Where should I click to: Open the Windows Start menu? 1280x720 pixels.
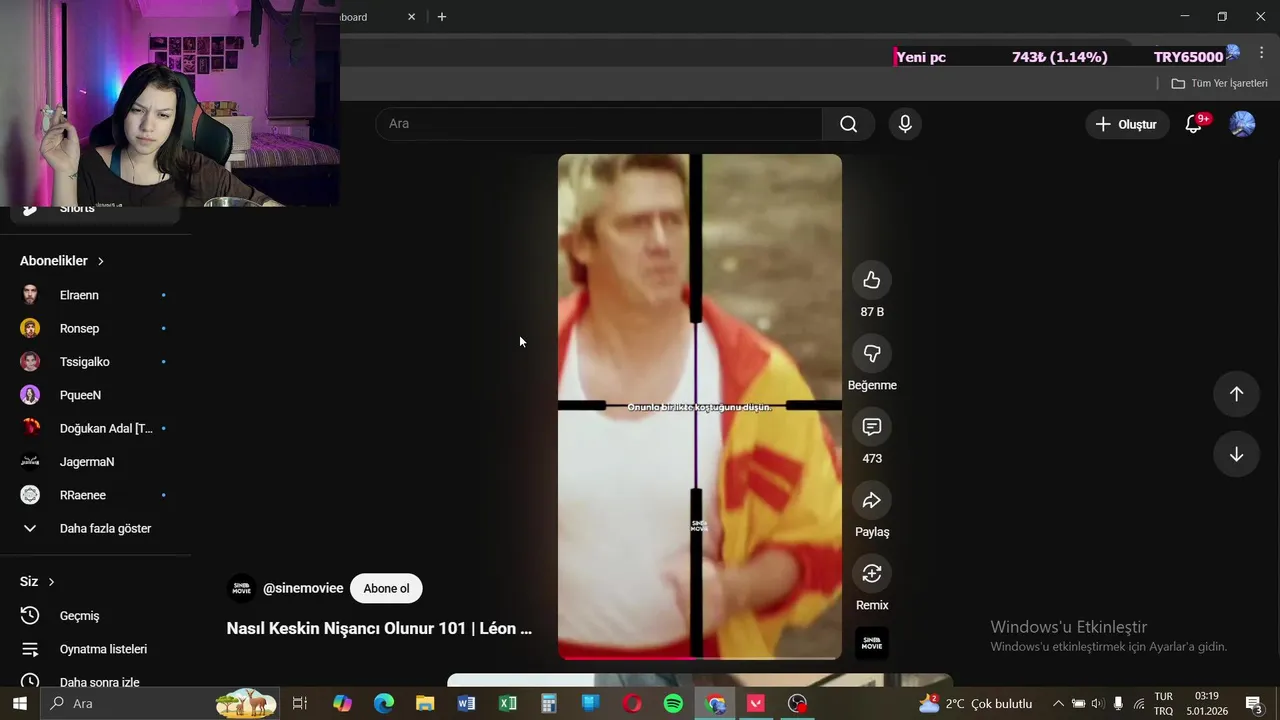pos(19,704)
